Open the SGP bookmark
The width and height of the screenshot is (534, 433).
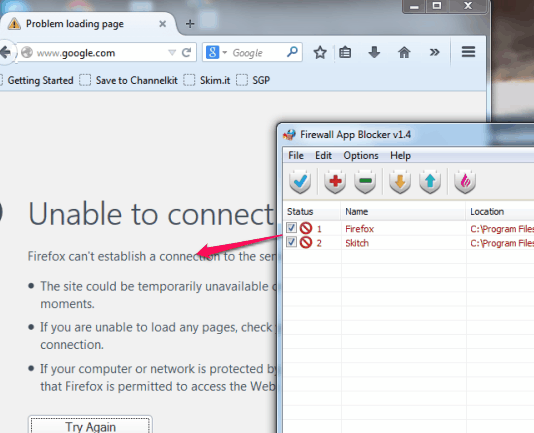pos(253,80)
